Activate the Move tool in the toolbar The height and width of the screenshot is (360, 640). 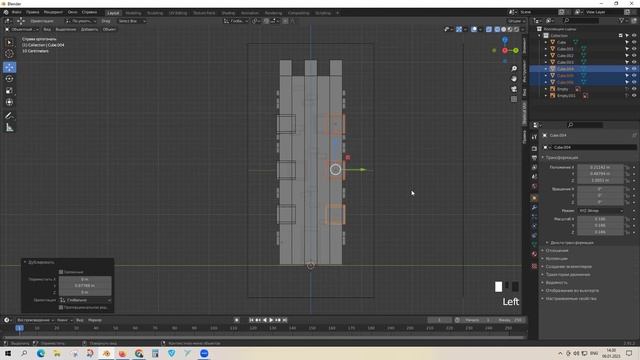[9, 67]
